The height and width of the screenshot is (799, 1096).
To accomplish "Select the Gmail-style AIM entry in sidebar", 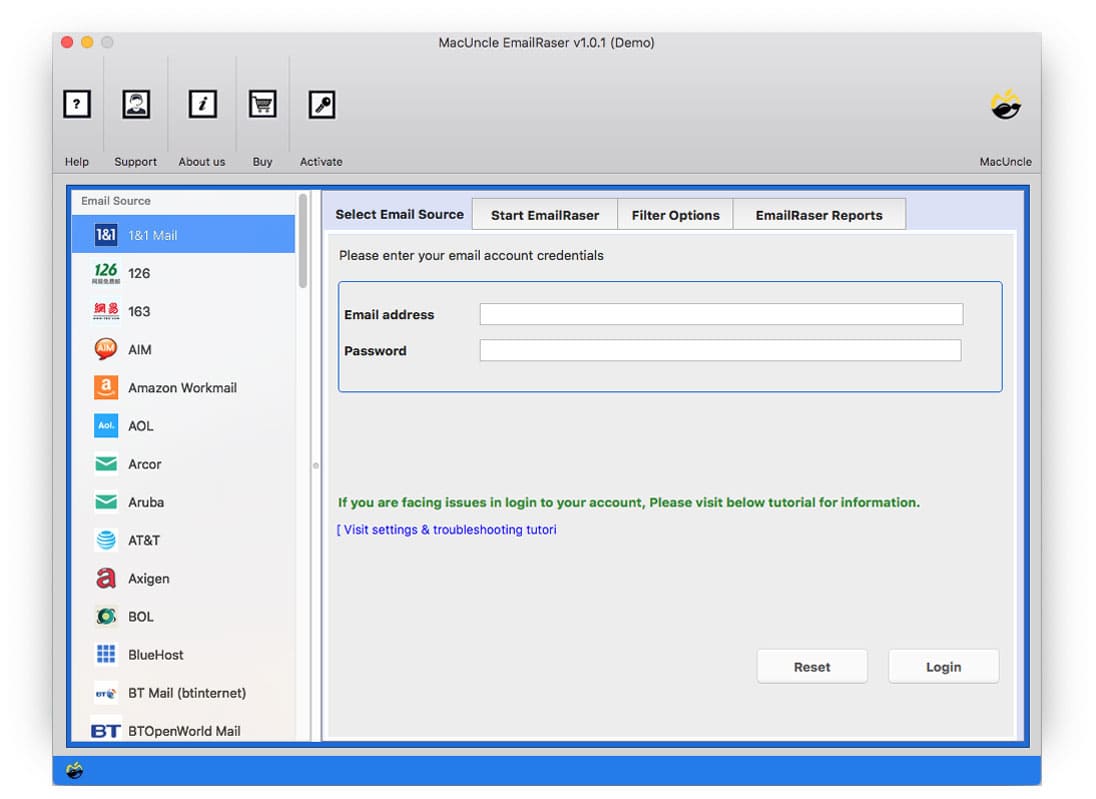I will pos(106,349).
